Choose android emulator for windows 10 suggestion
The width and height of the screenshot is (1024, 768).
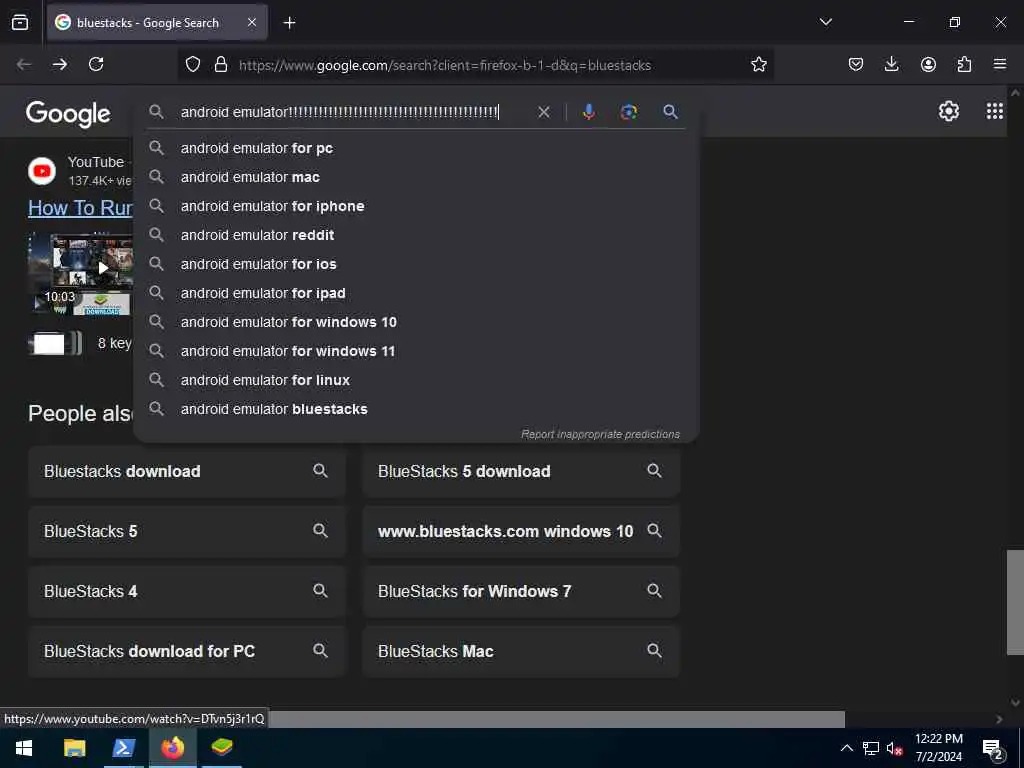[x=417, y=322]
